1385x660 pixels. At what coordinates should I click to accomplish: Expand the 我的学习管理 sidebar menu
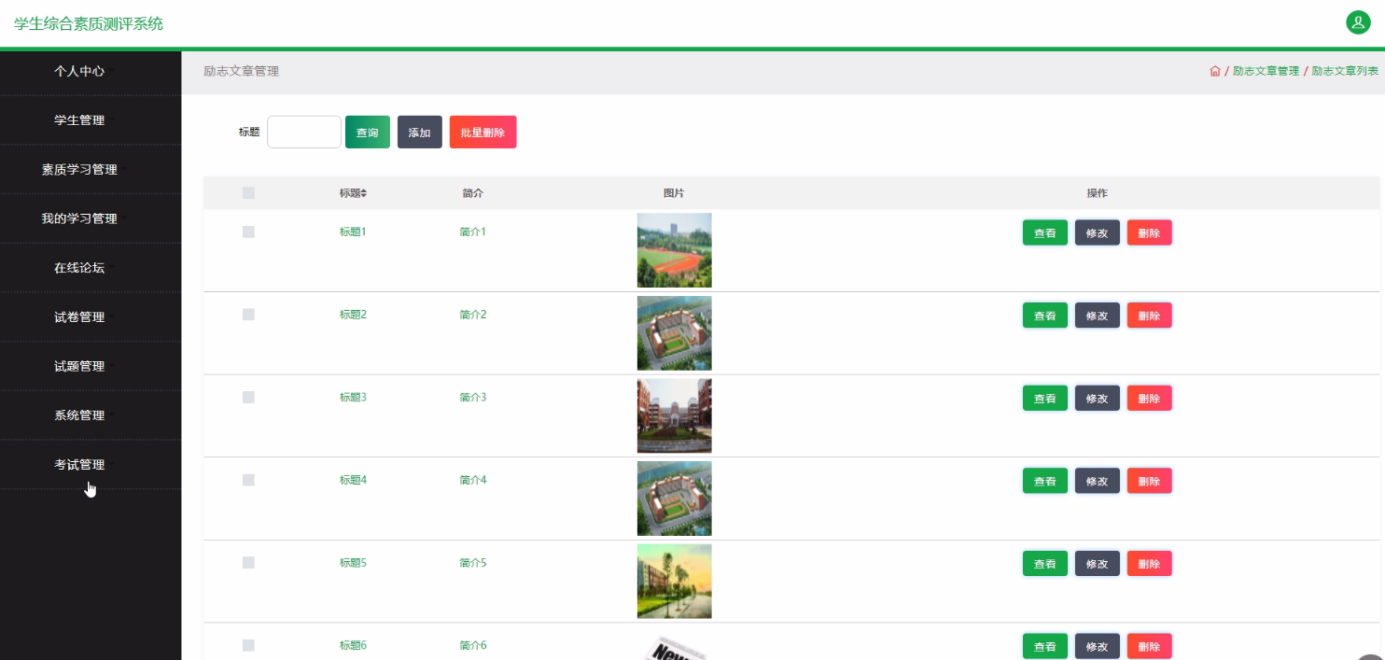point(90,218)
